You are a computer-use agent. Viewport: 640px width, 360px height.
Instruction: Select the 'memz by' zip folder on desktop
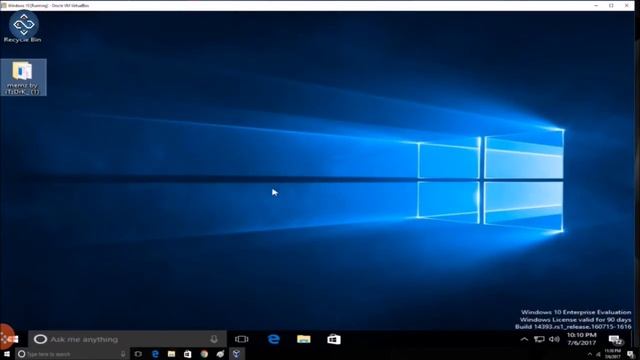[x=23, y=78]
